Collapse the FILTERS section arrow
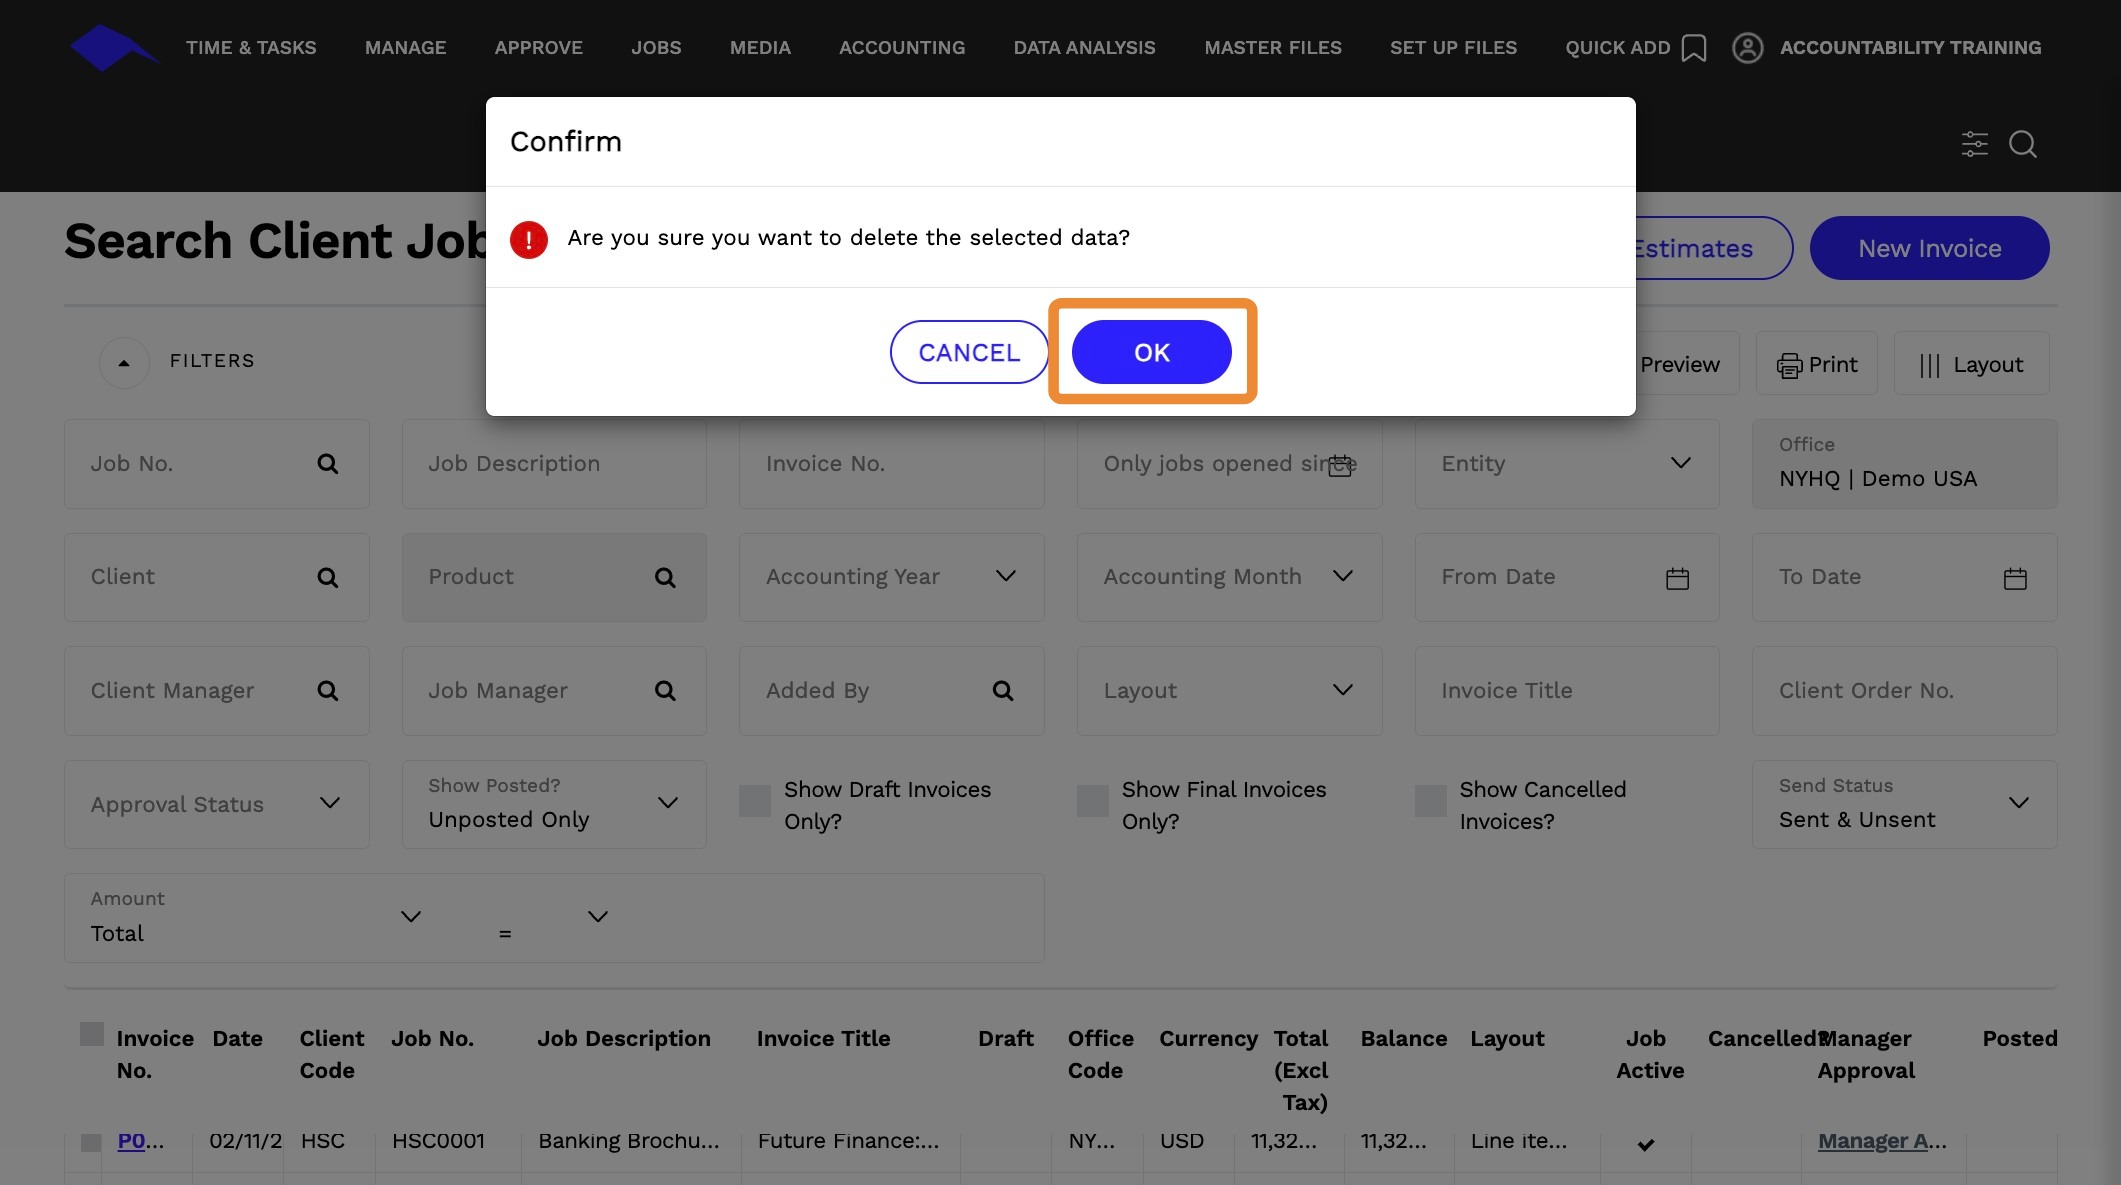This screenshot has width=2121, height=1185. pyautogui.click(x=124, y=362)
